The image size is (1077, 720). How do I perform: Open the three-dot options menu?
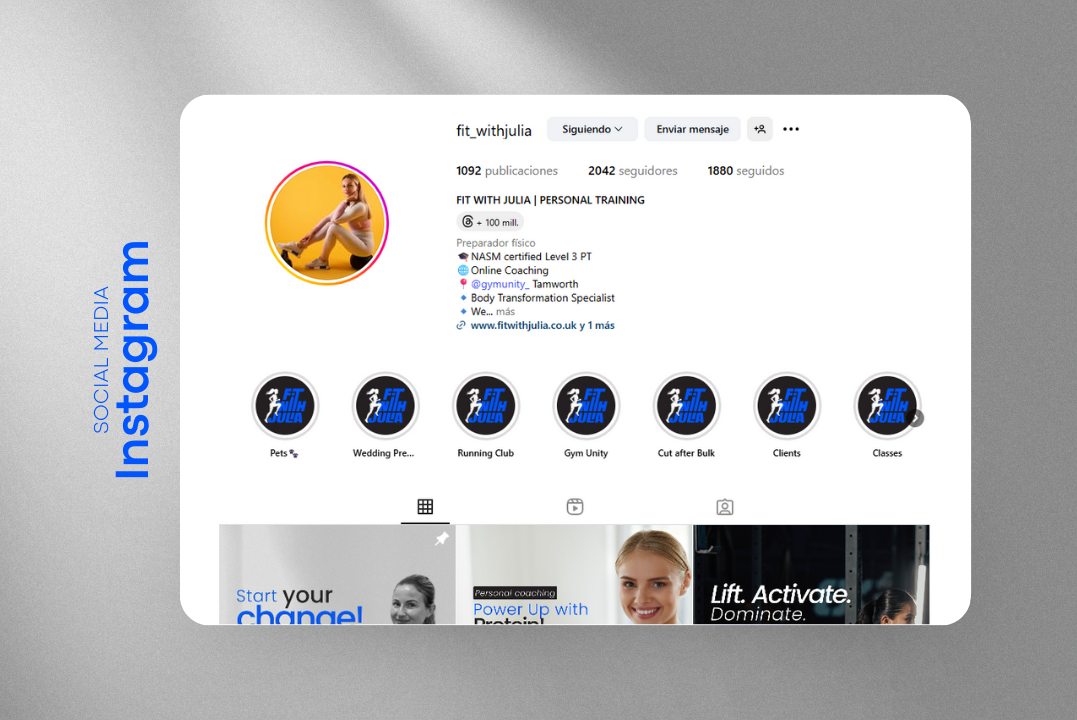point(791,129)
